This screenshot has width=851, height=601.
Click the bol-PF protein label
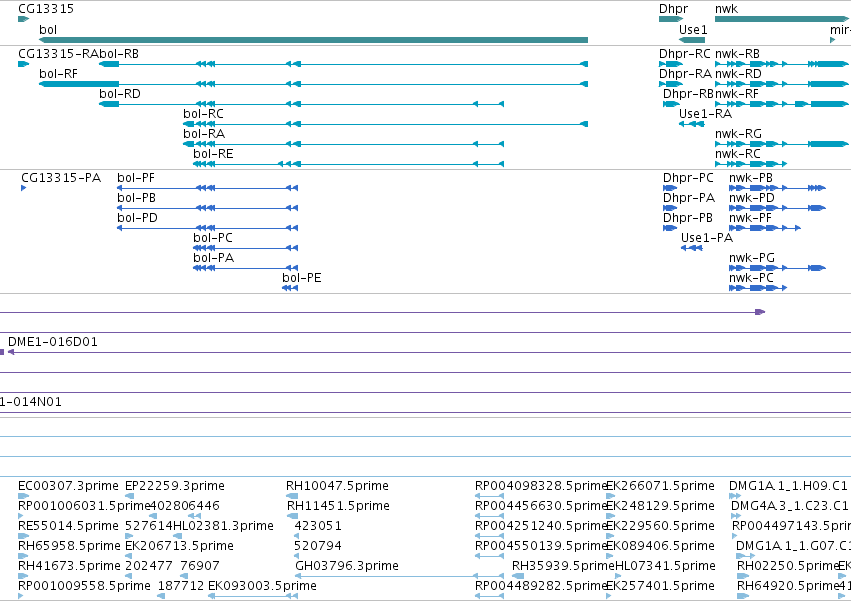(x=136, y=178)
